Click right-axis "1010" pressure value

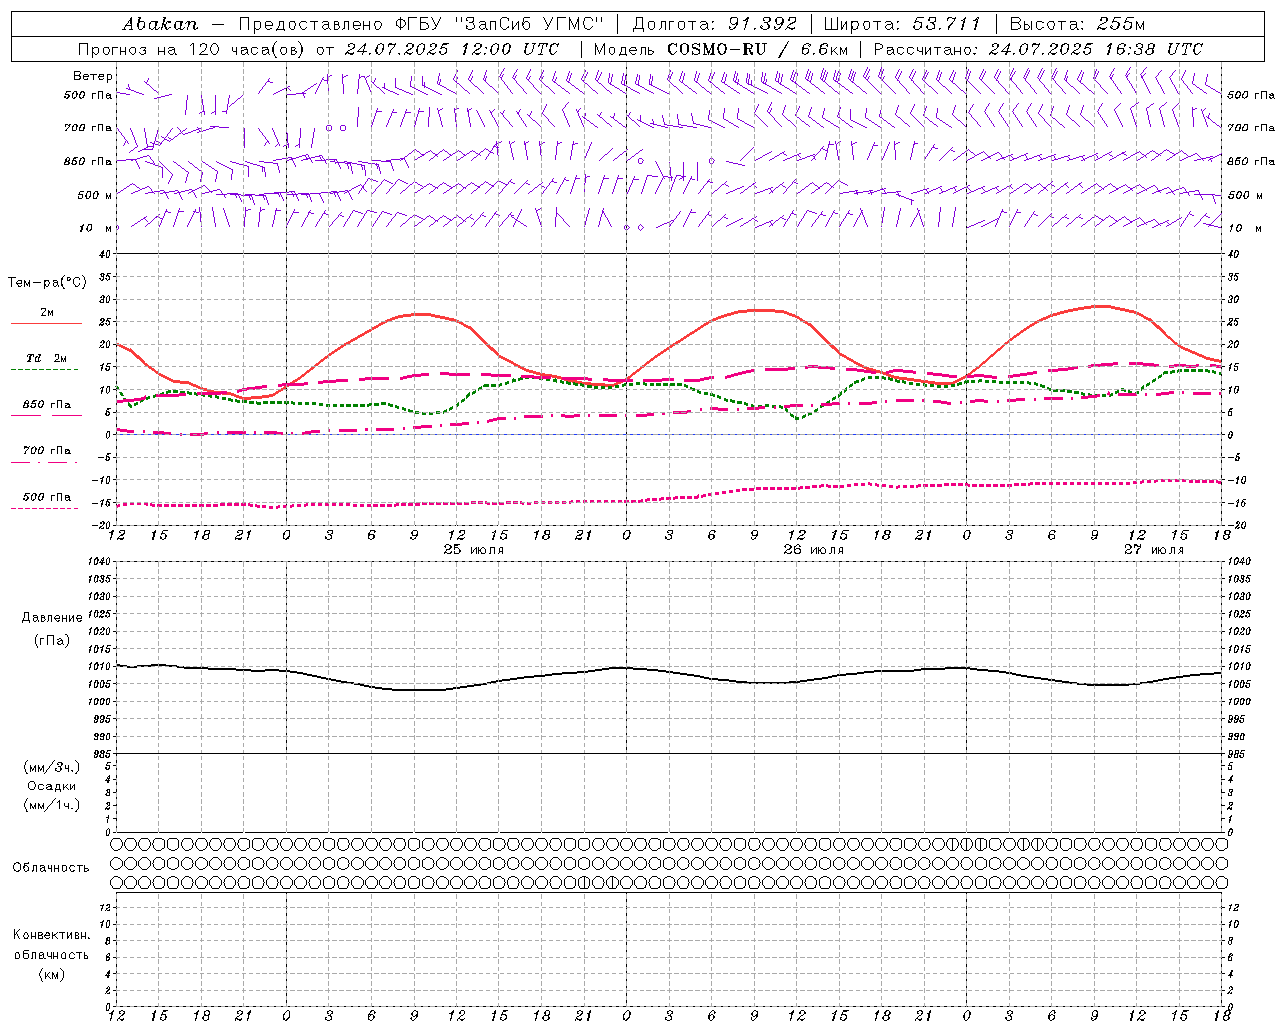[1239, 667]
